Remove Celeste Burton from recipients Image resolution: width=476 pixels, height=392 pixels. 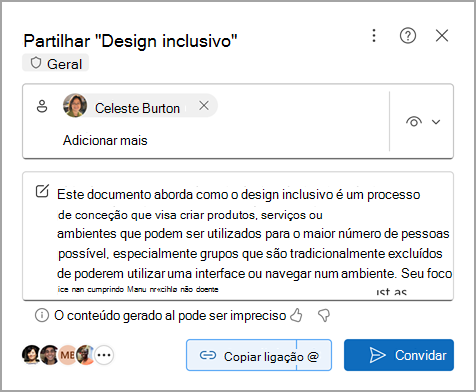pyautogui.click(x=204, y=106)
